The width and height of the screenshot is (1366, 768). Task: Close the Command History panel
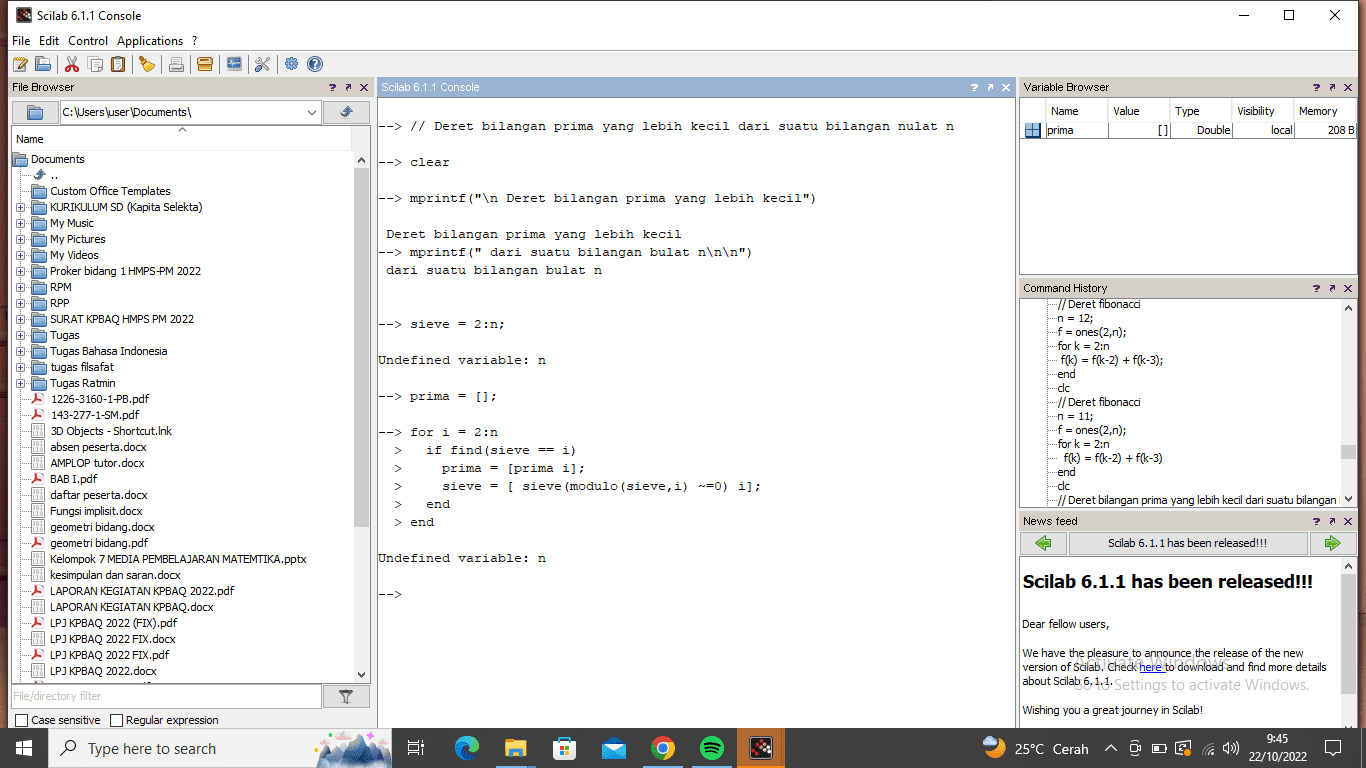(x=1348, y=288)
